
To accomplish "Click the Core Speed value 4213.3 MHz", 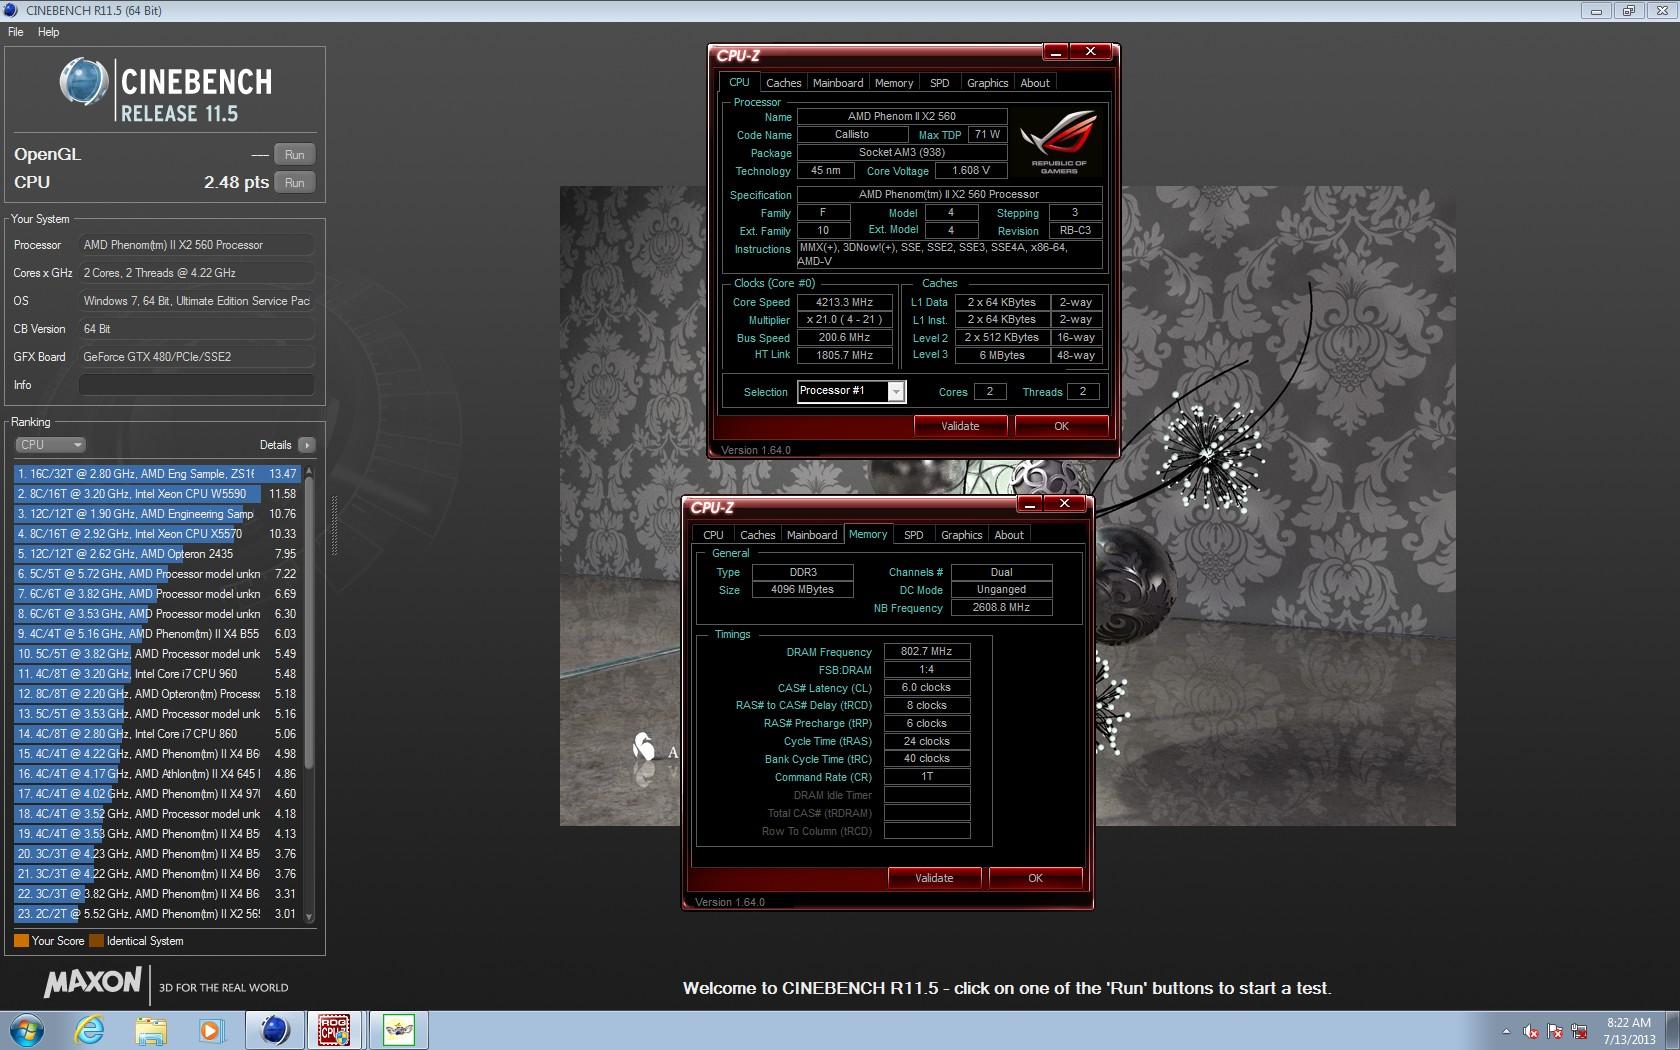I will (x=844, y=302).
